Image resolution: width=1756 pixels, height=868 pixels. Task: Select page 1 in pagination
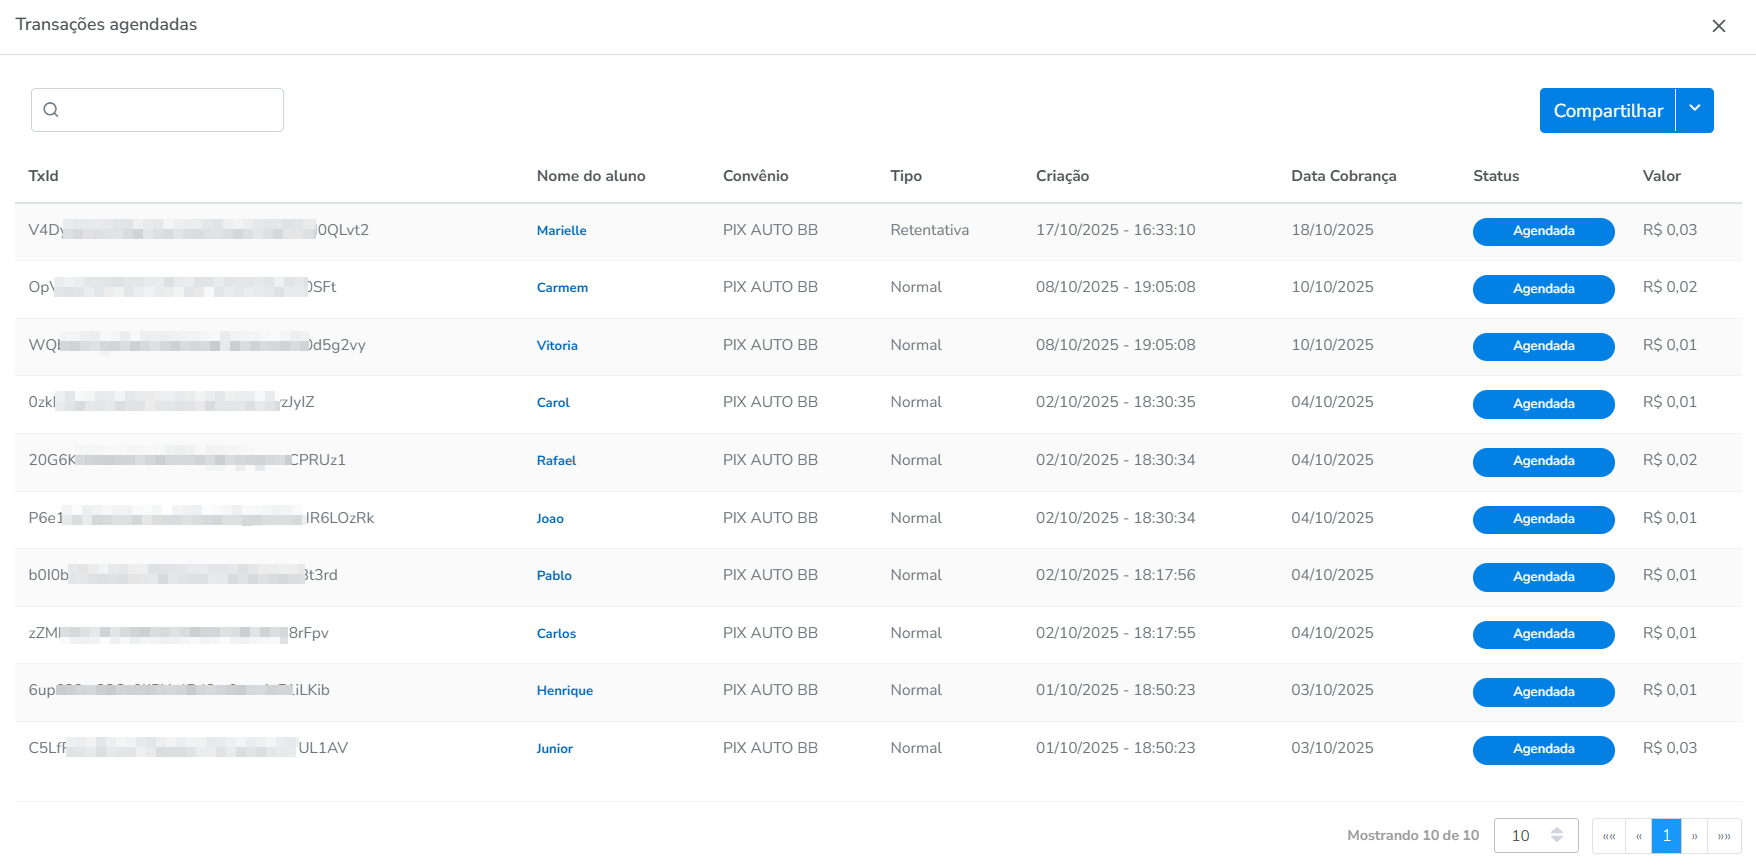[x=1666, y=836]
